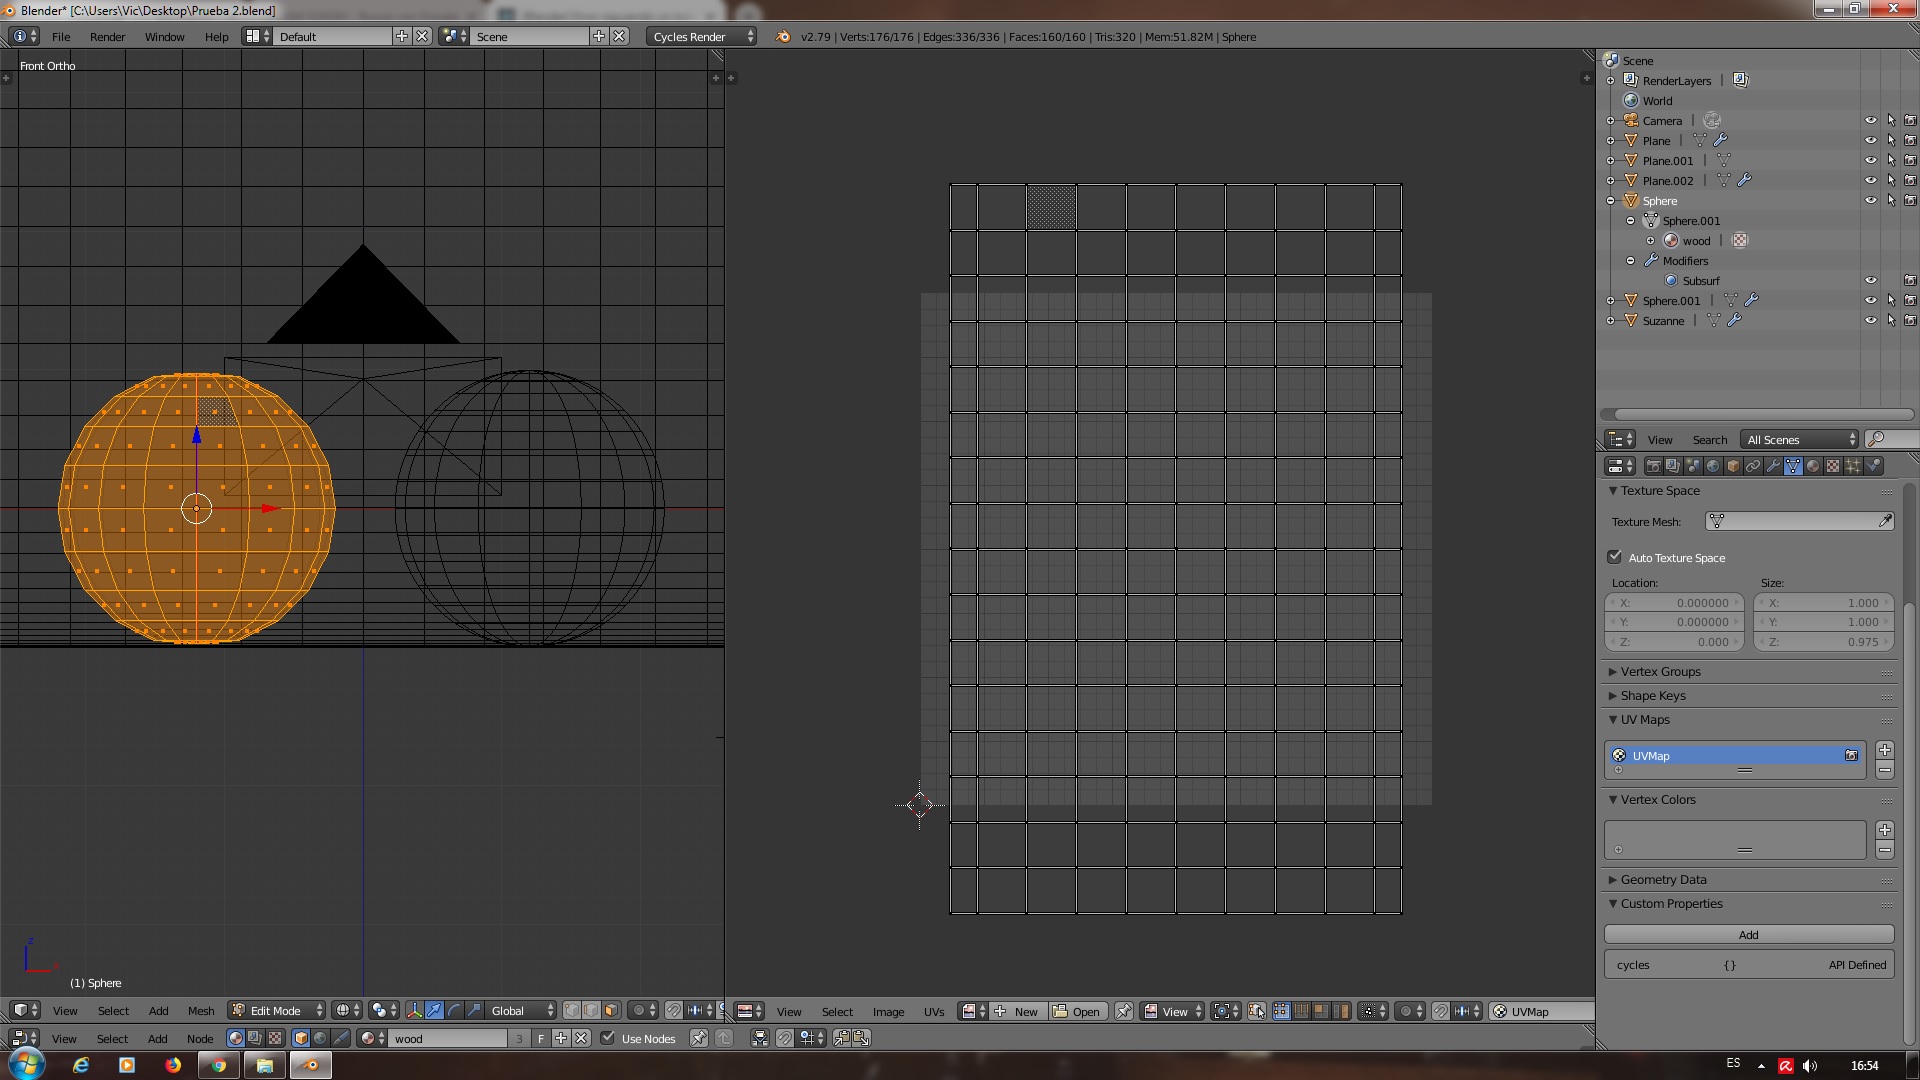
Task: Open the Object properties cube tab
Action: tap(1733, 466)
